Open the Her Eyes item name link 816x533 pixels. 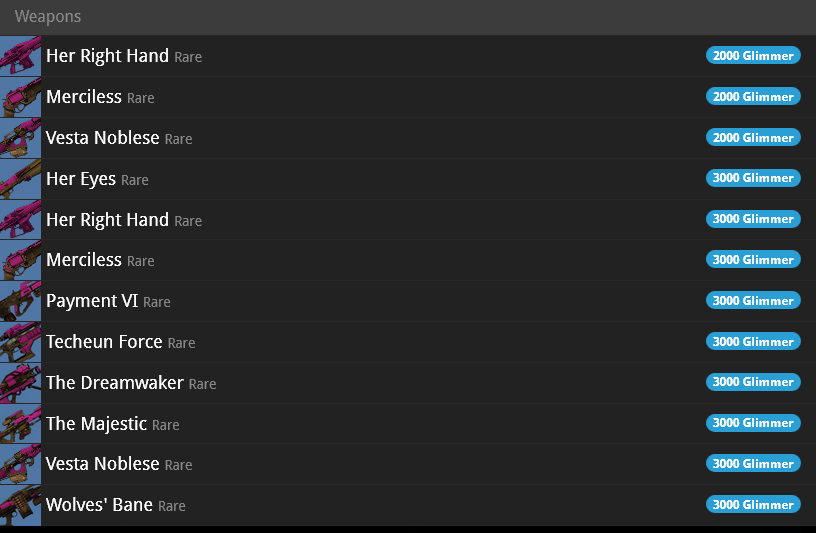click(x=81, y=179)
